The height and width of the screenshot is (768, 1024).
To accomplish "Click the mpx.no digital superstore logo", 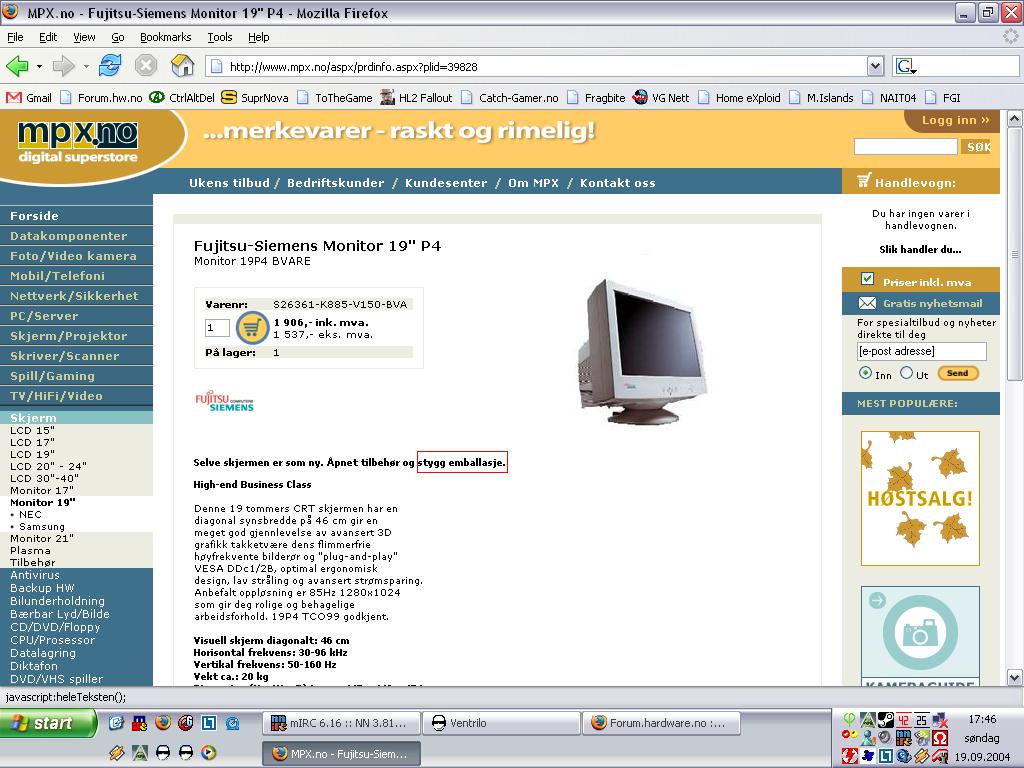I will pyautogui.click(x=78, y=141).
